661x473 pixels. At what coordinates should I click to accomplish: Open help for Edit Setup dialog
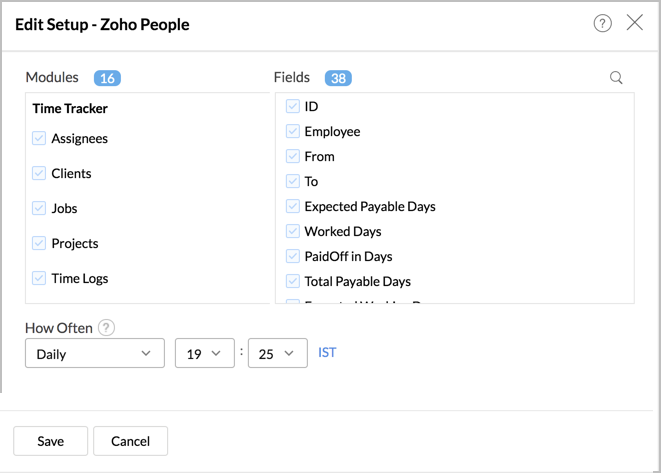(x=602, y=23)
